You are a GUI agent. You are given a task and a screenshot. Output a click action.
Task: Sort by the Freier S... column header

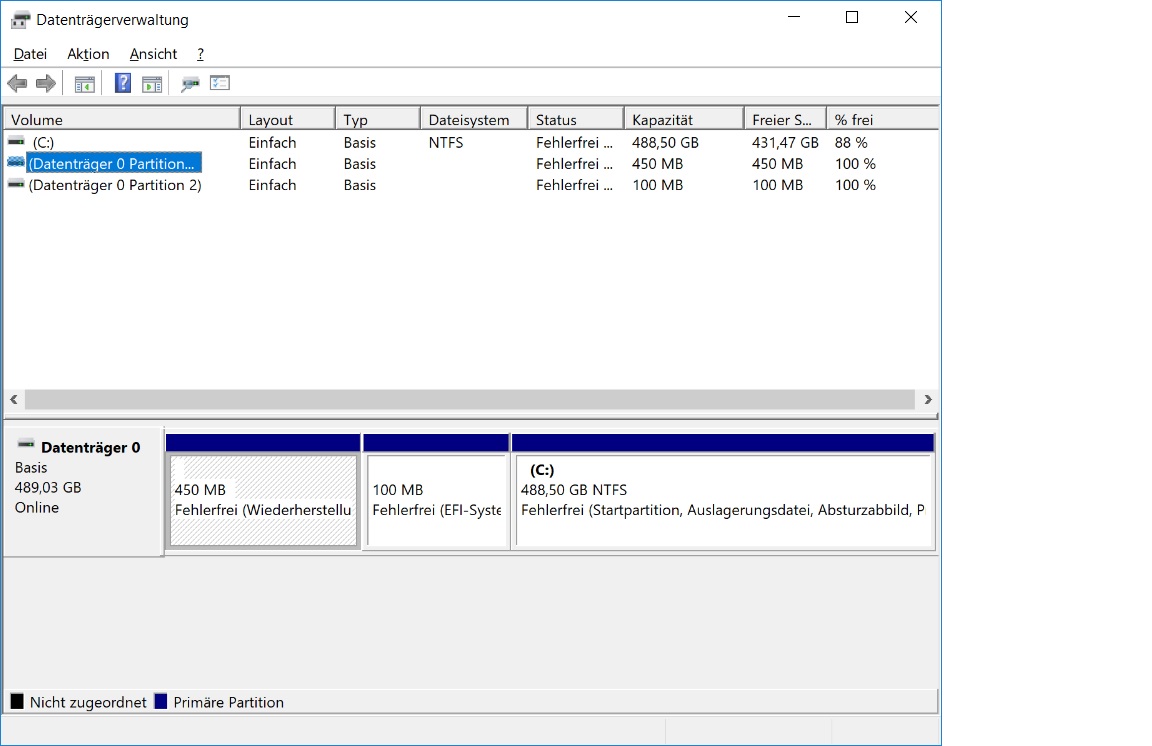pos(785,119)
